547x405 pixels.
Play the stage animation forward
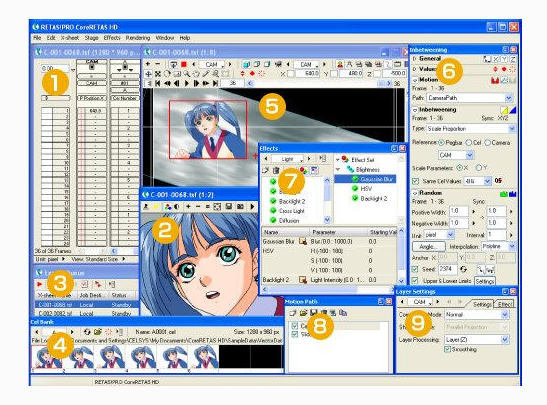coord(187,83)
